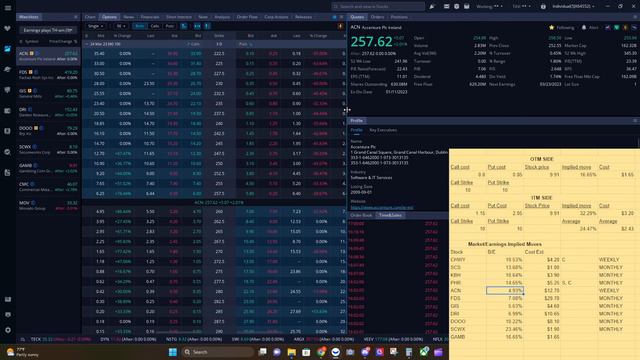
Task: Open the Earnings plays watchlist dropdown
Action: (x=48, y=30)
